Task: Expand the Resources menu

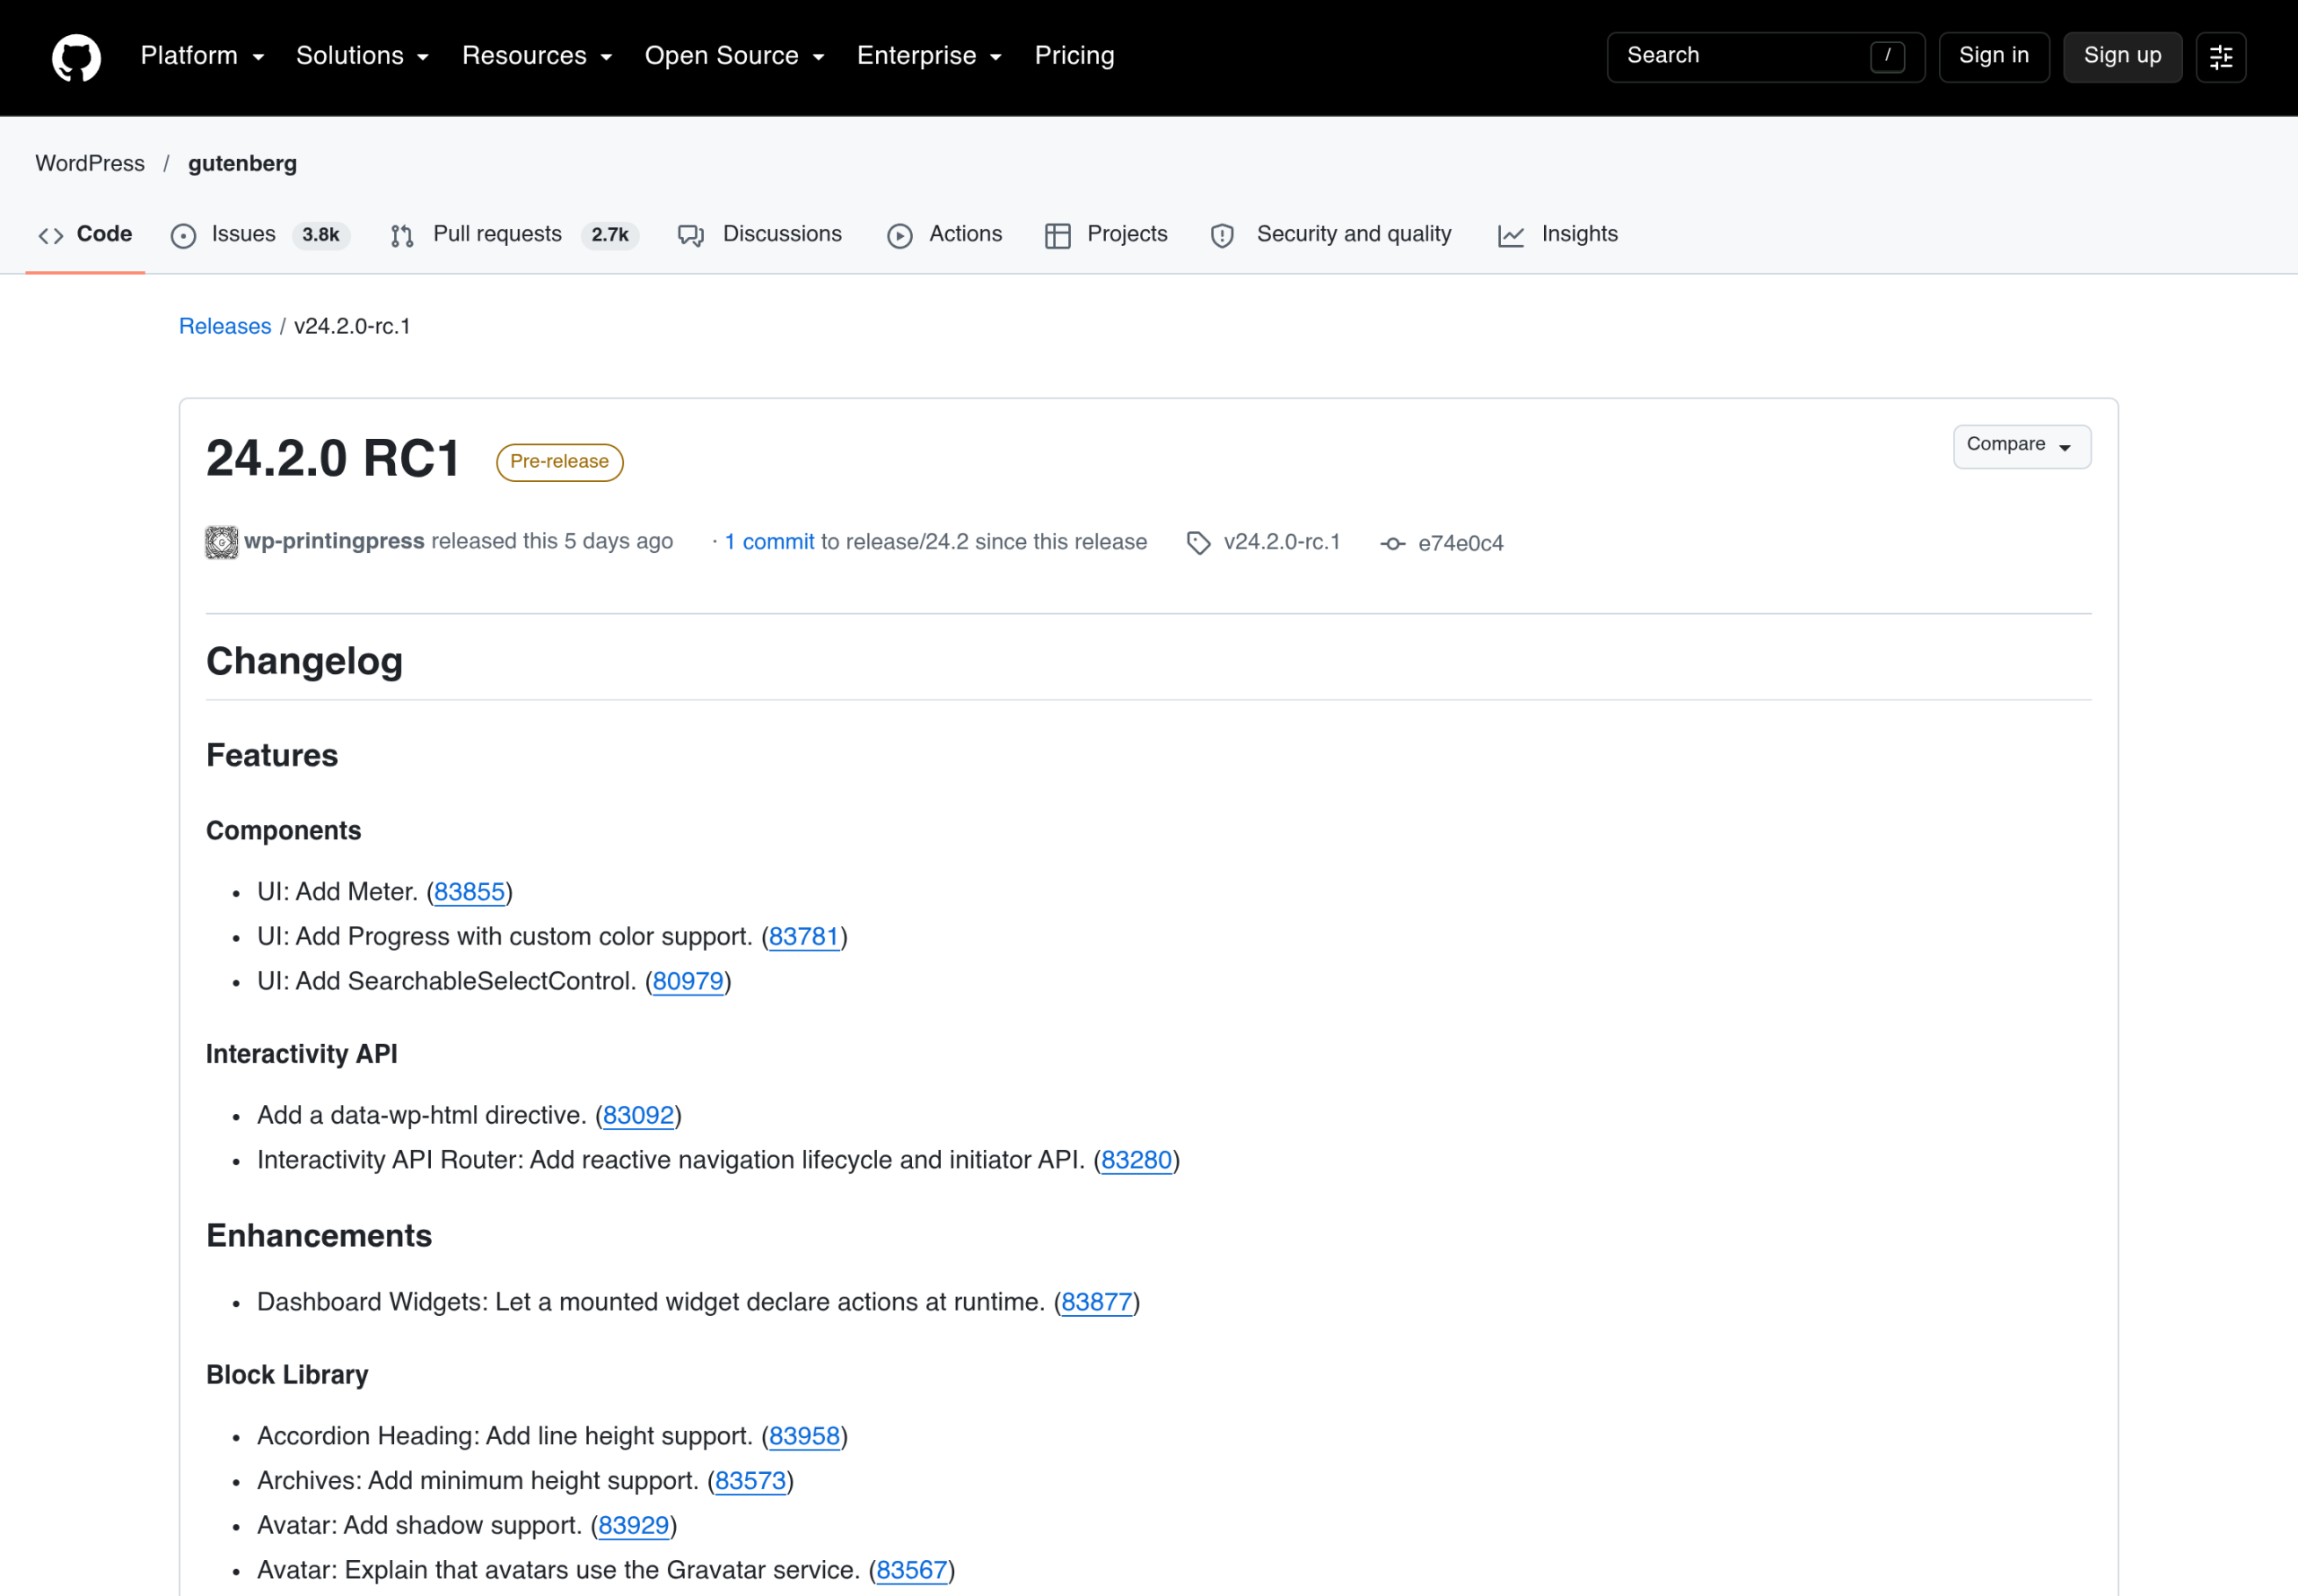Action: (537, 56)
